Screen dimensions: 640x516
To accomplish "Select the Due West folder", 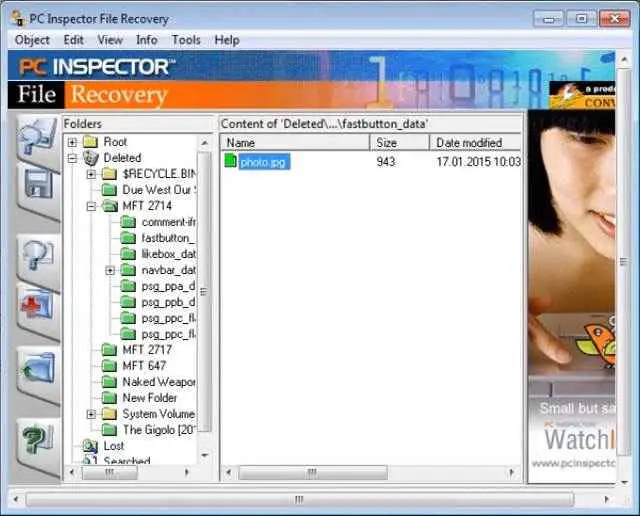I will click(159, 190).
